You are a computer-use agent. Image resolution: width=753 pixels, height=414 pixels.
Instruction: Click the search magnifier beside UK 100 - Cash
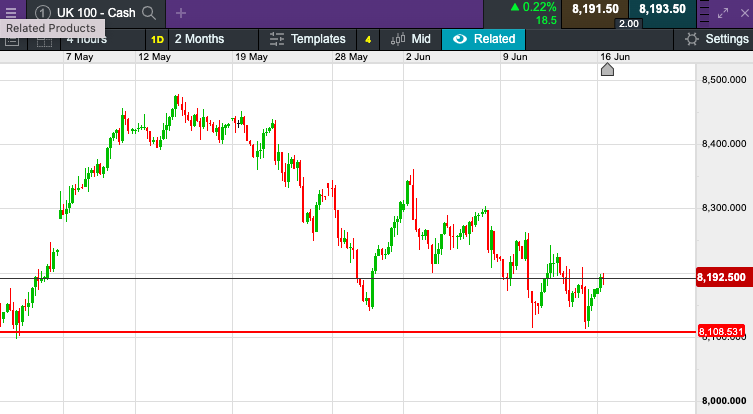pos(149,13)
